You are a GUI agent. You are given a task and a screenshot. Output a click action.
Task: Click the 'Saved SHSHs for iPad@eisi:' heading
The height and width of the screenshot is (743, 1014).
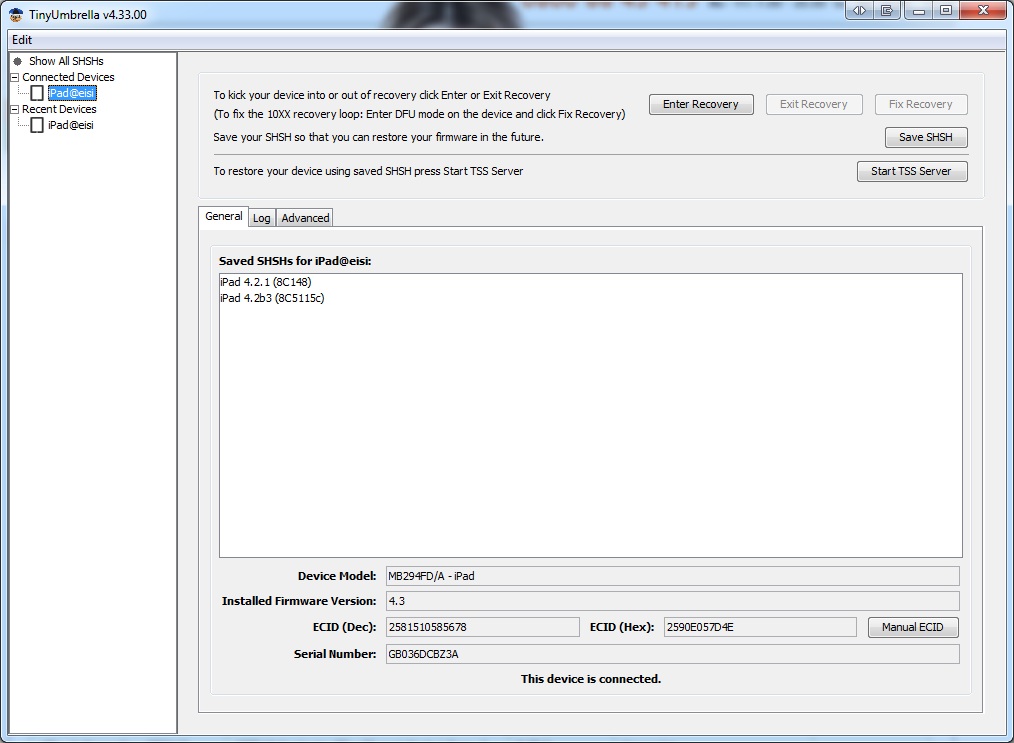(295, 261)
